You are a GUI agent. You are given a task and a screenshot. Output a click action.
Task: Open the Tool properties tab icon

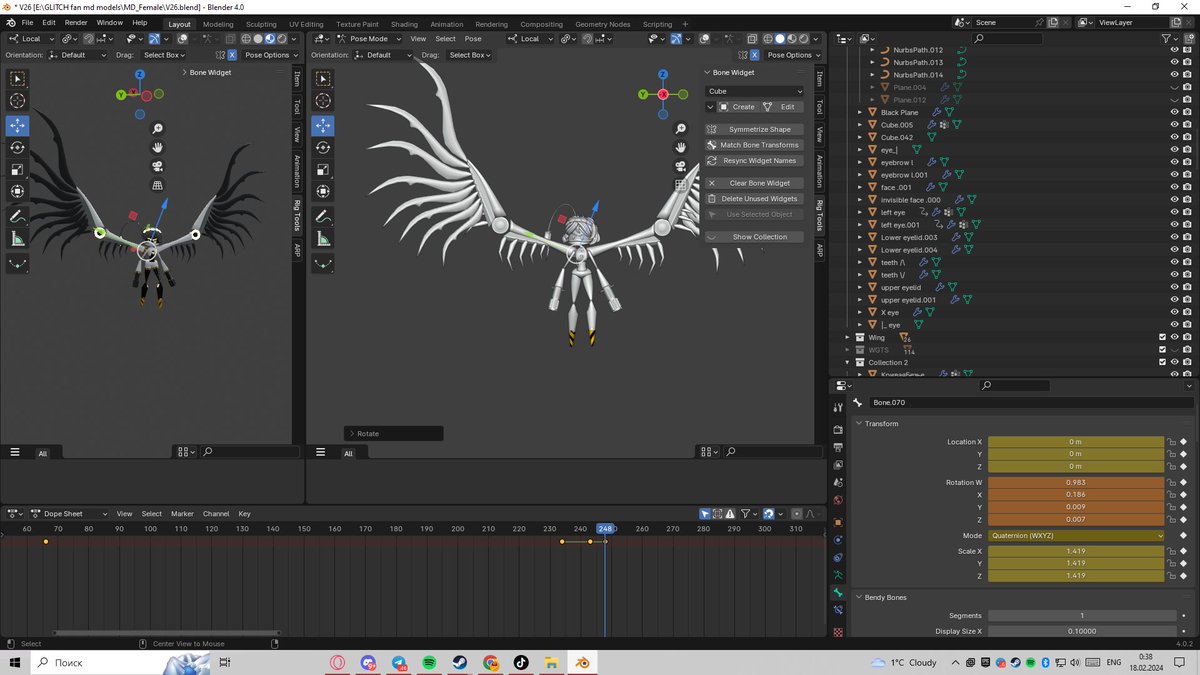(838, 407)
